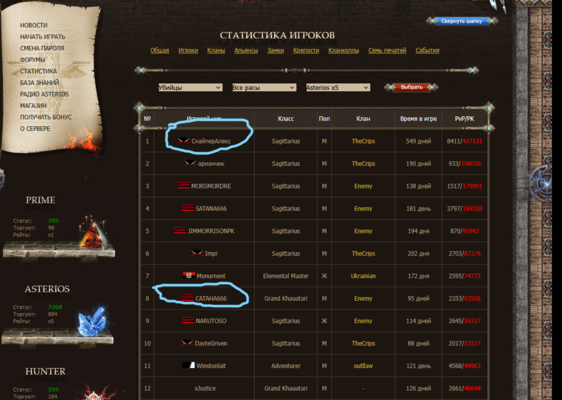Viewport: 562px width, 400px height.
Task: Click the clan crest beside ориончик
Action: (x=190, y=163)
